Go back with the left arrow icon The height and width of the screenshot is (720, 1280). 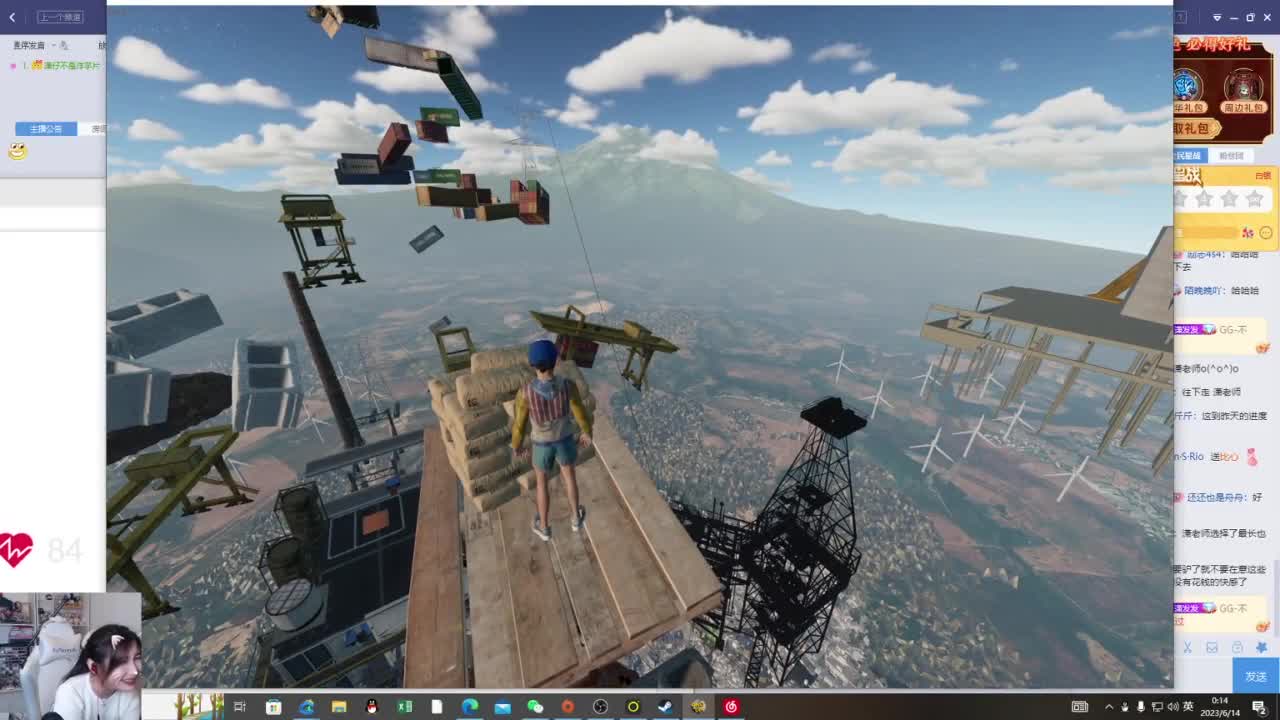[12, 17]
